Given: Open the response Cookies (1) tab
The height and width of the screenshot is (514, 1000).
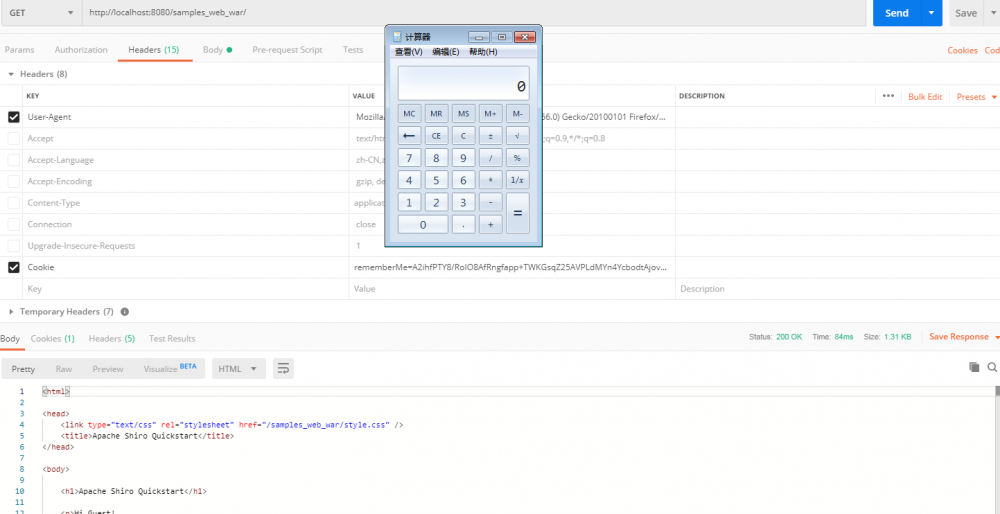Looking at the screenshot, I should coord(52,339).
